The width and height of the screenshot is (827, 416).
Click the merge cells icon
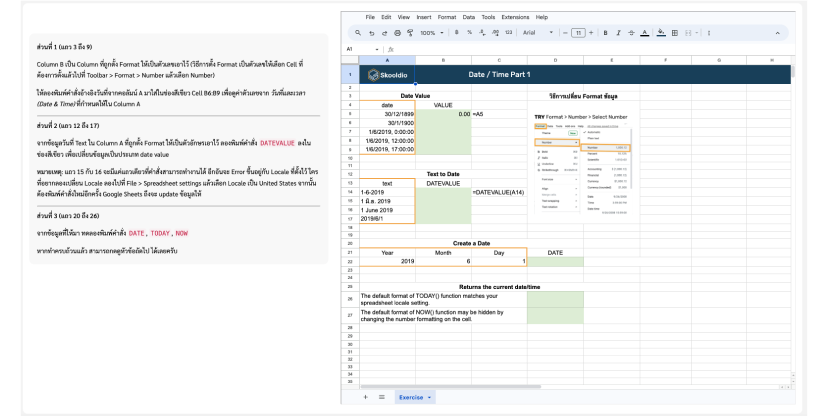pos(688,33)
